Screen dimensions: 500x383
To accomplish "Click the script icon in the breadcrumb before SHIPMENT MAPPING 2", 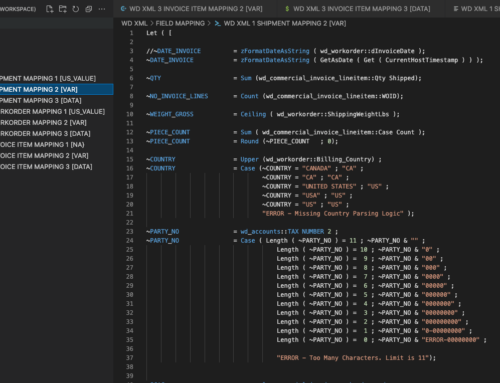I will [x=217, y=23].
